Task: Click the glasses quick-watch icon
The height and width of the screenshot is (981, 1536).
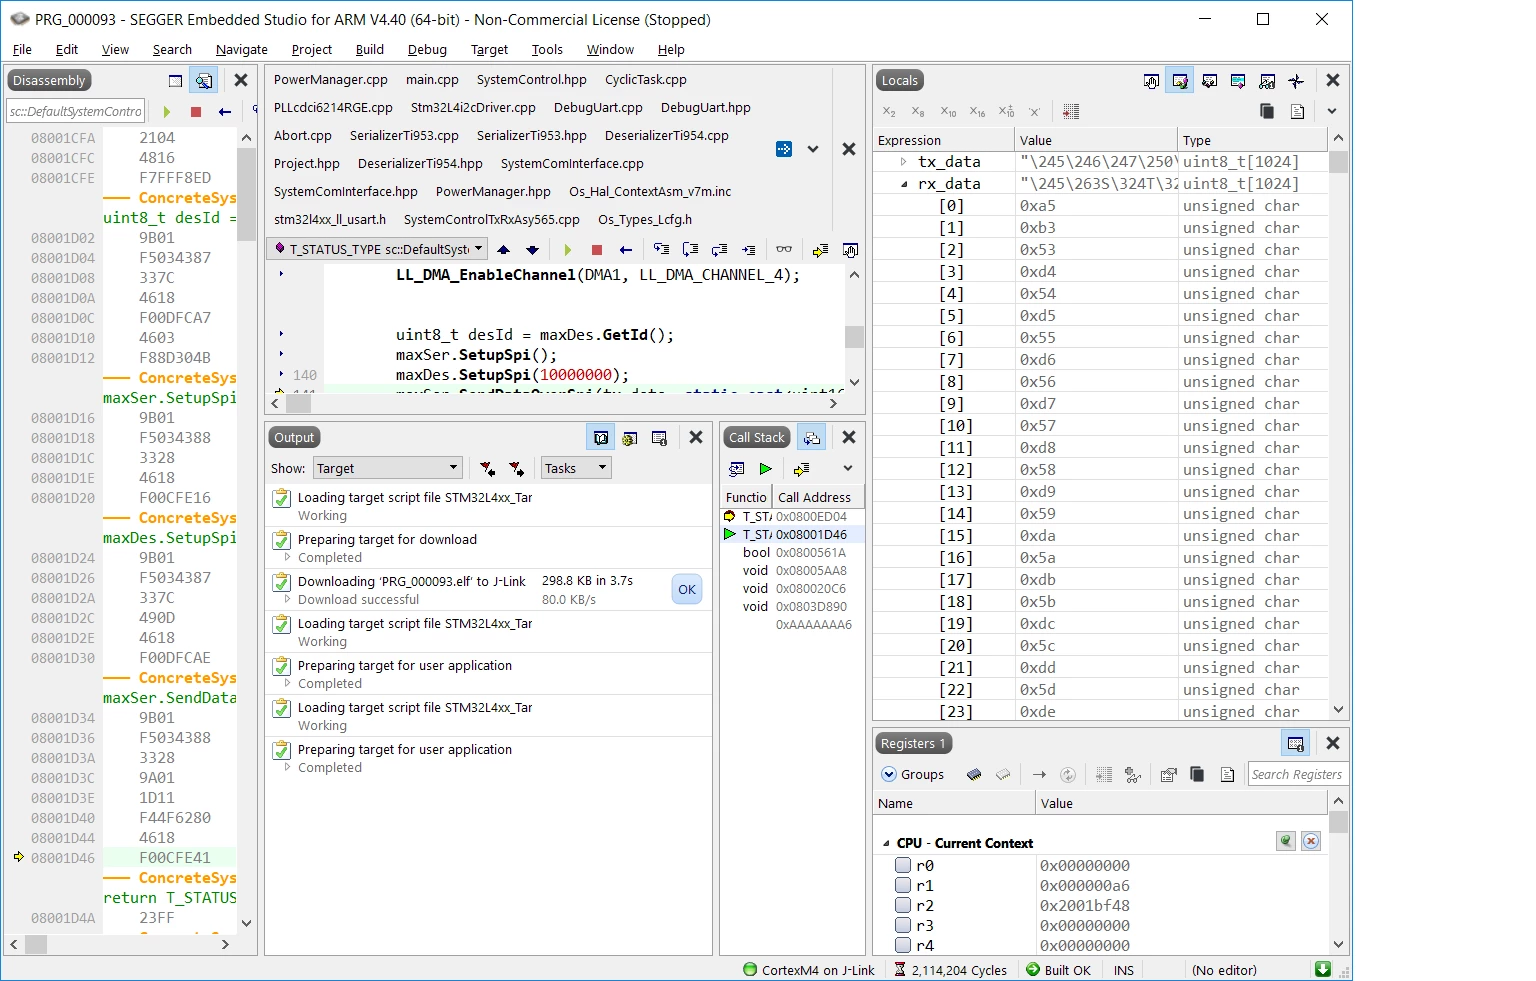Action: [784, 250]
